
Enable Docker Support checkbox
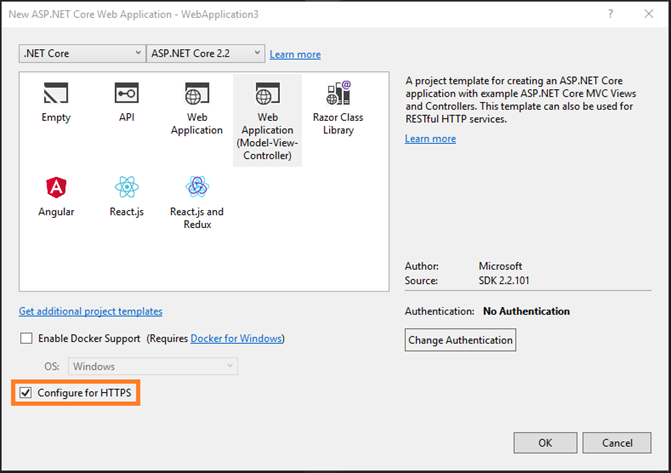pyautogui.click(x=27, y=339)
